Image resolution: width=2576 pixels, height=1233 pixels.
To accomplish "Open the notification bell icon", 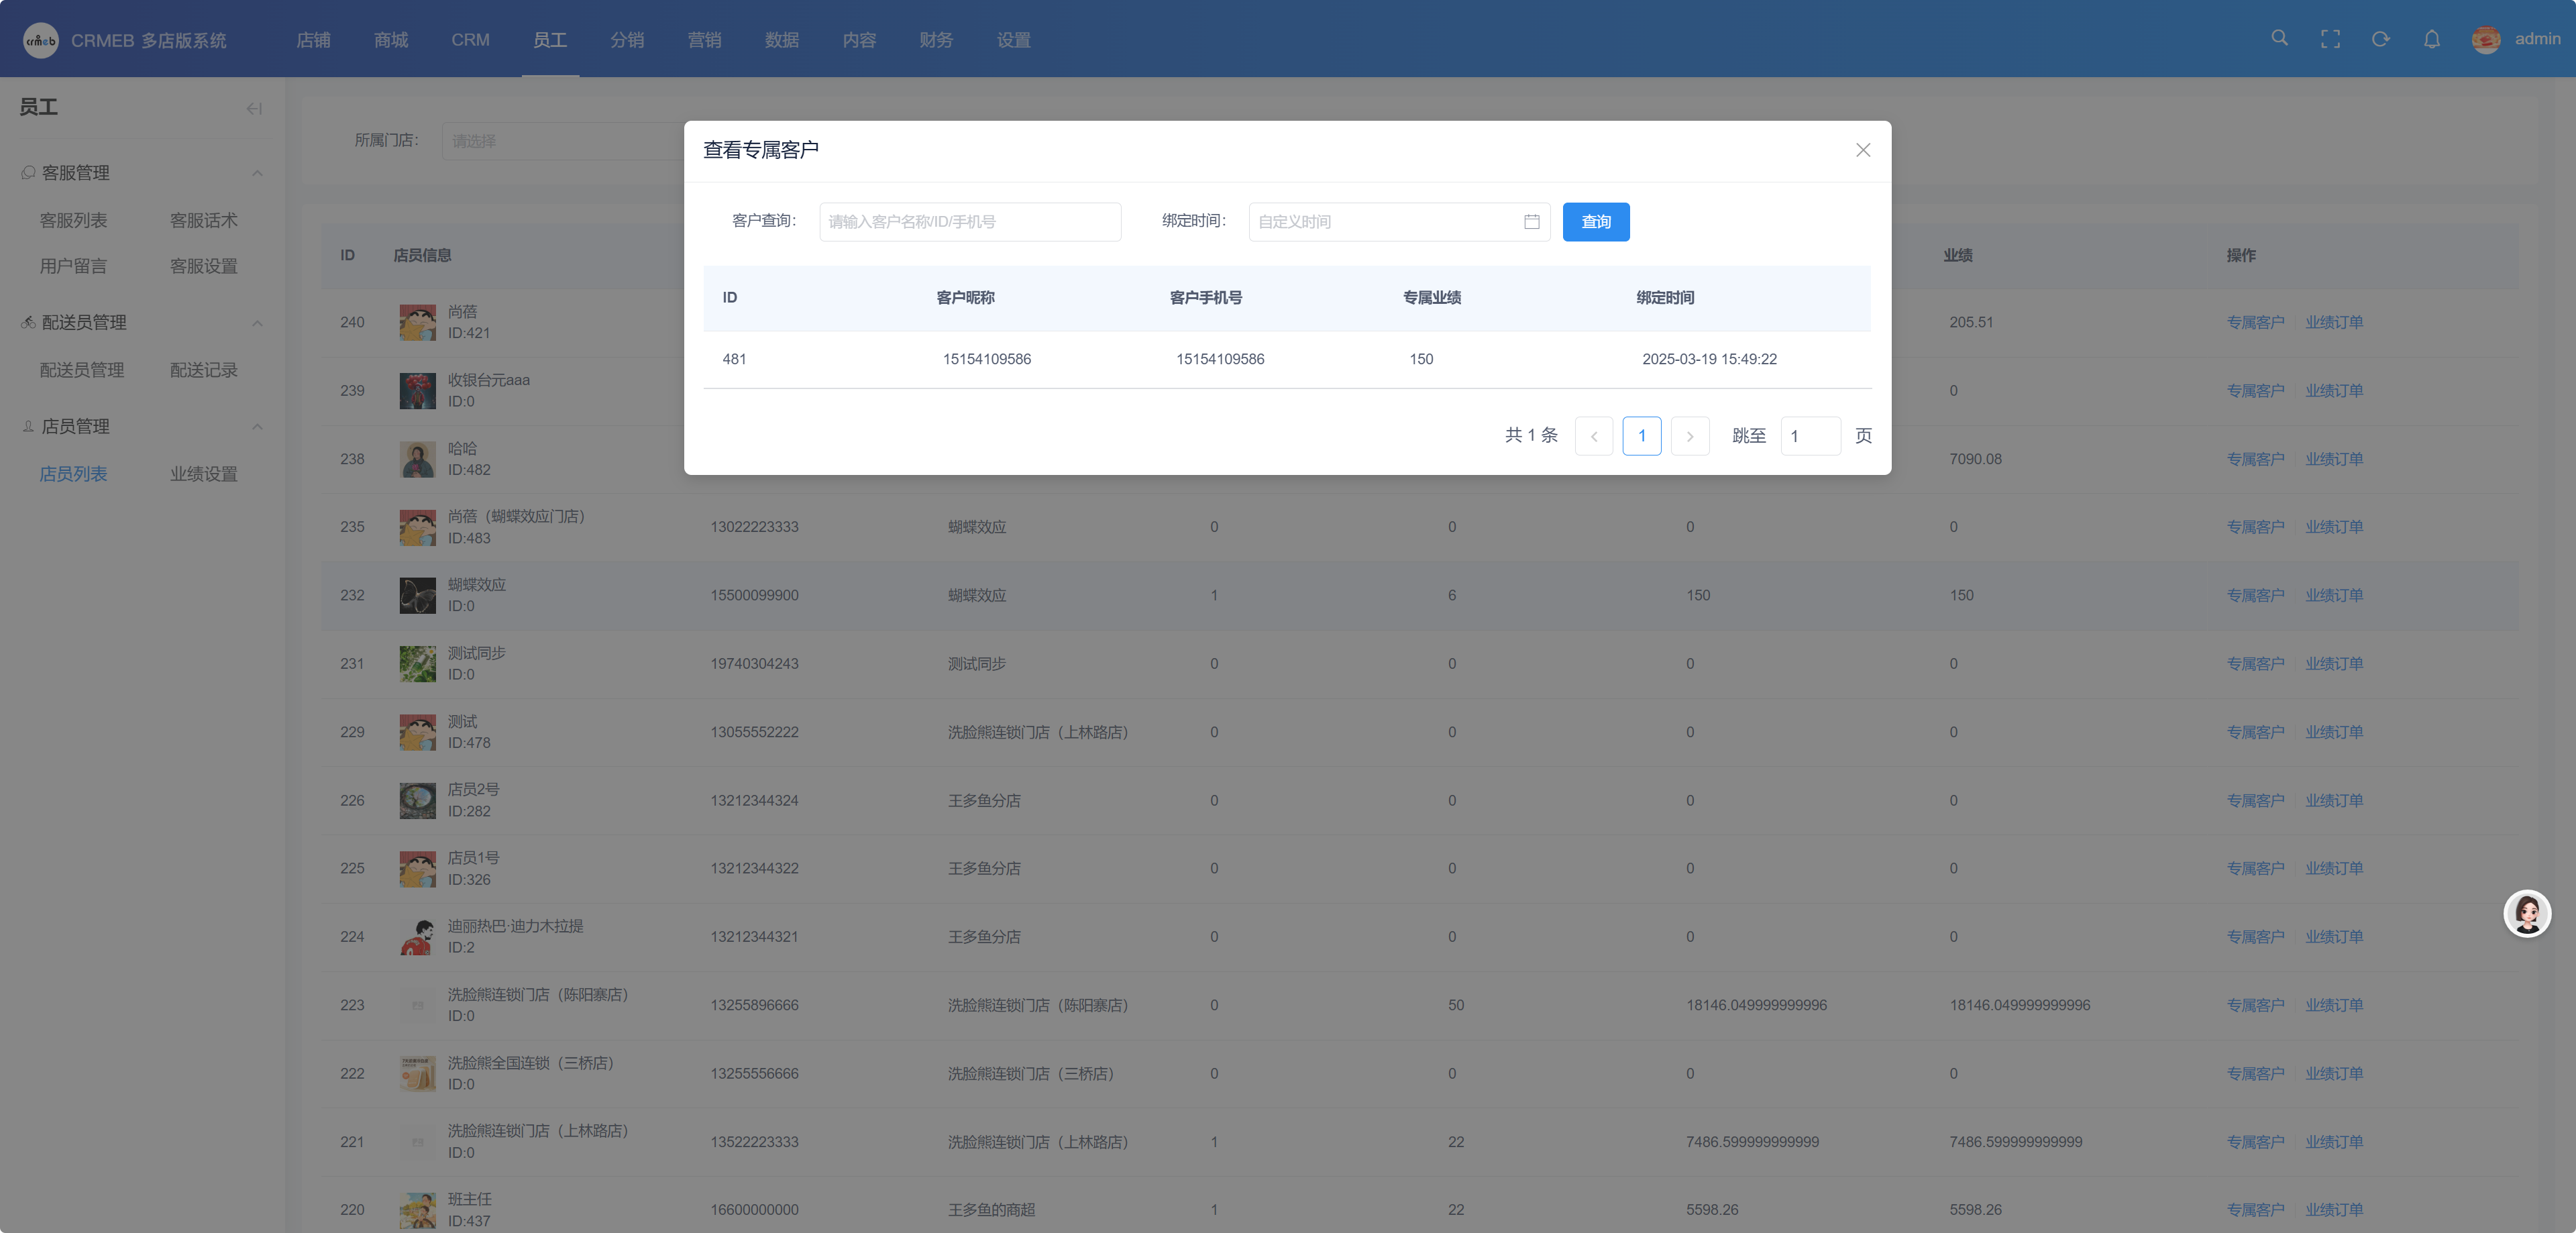I will tap(2432, 39).
